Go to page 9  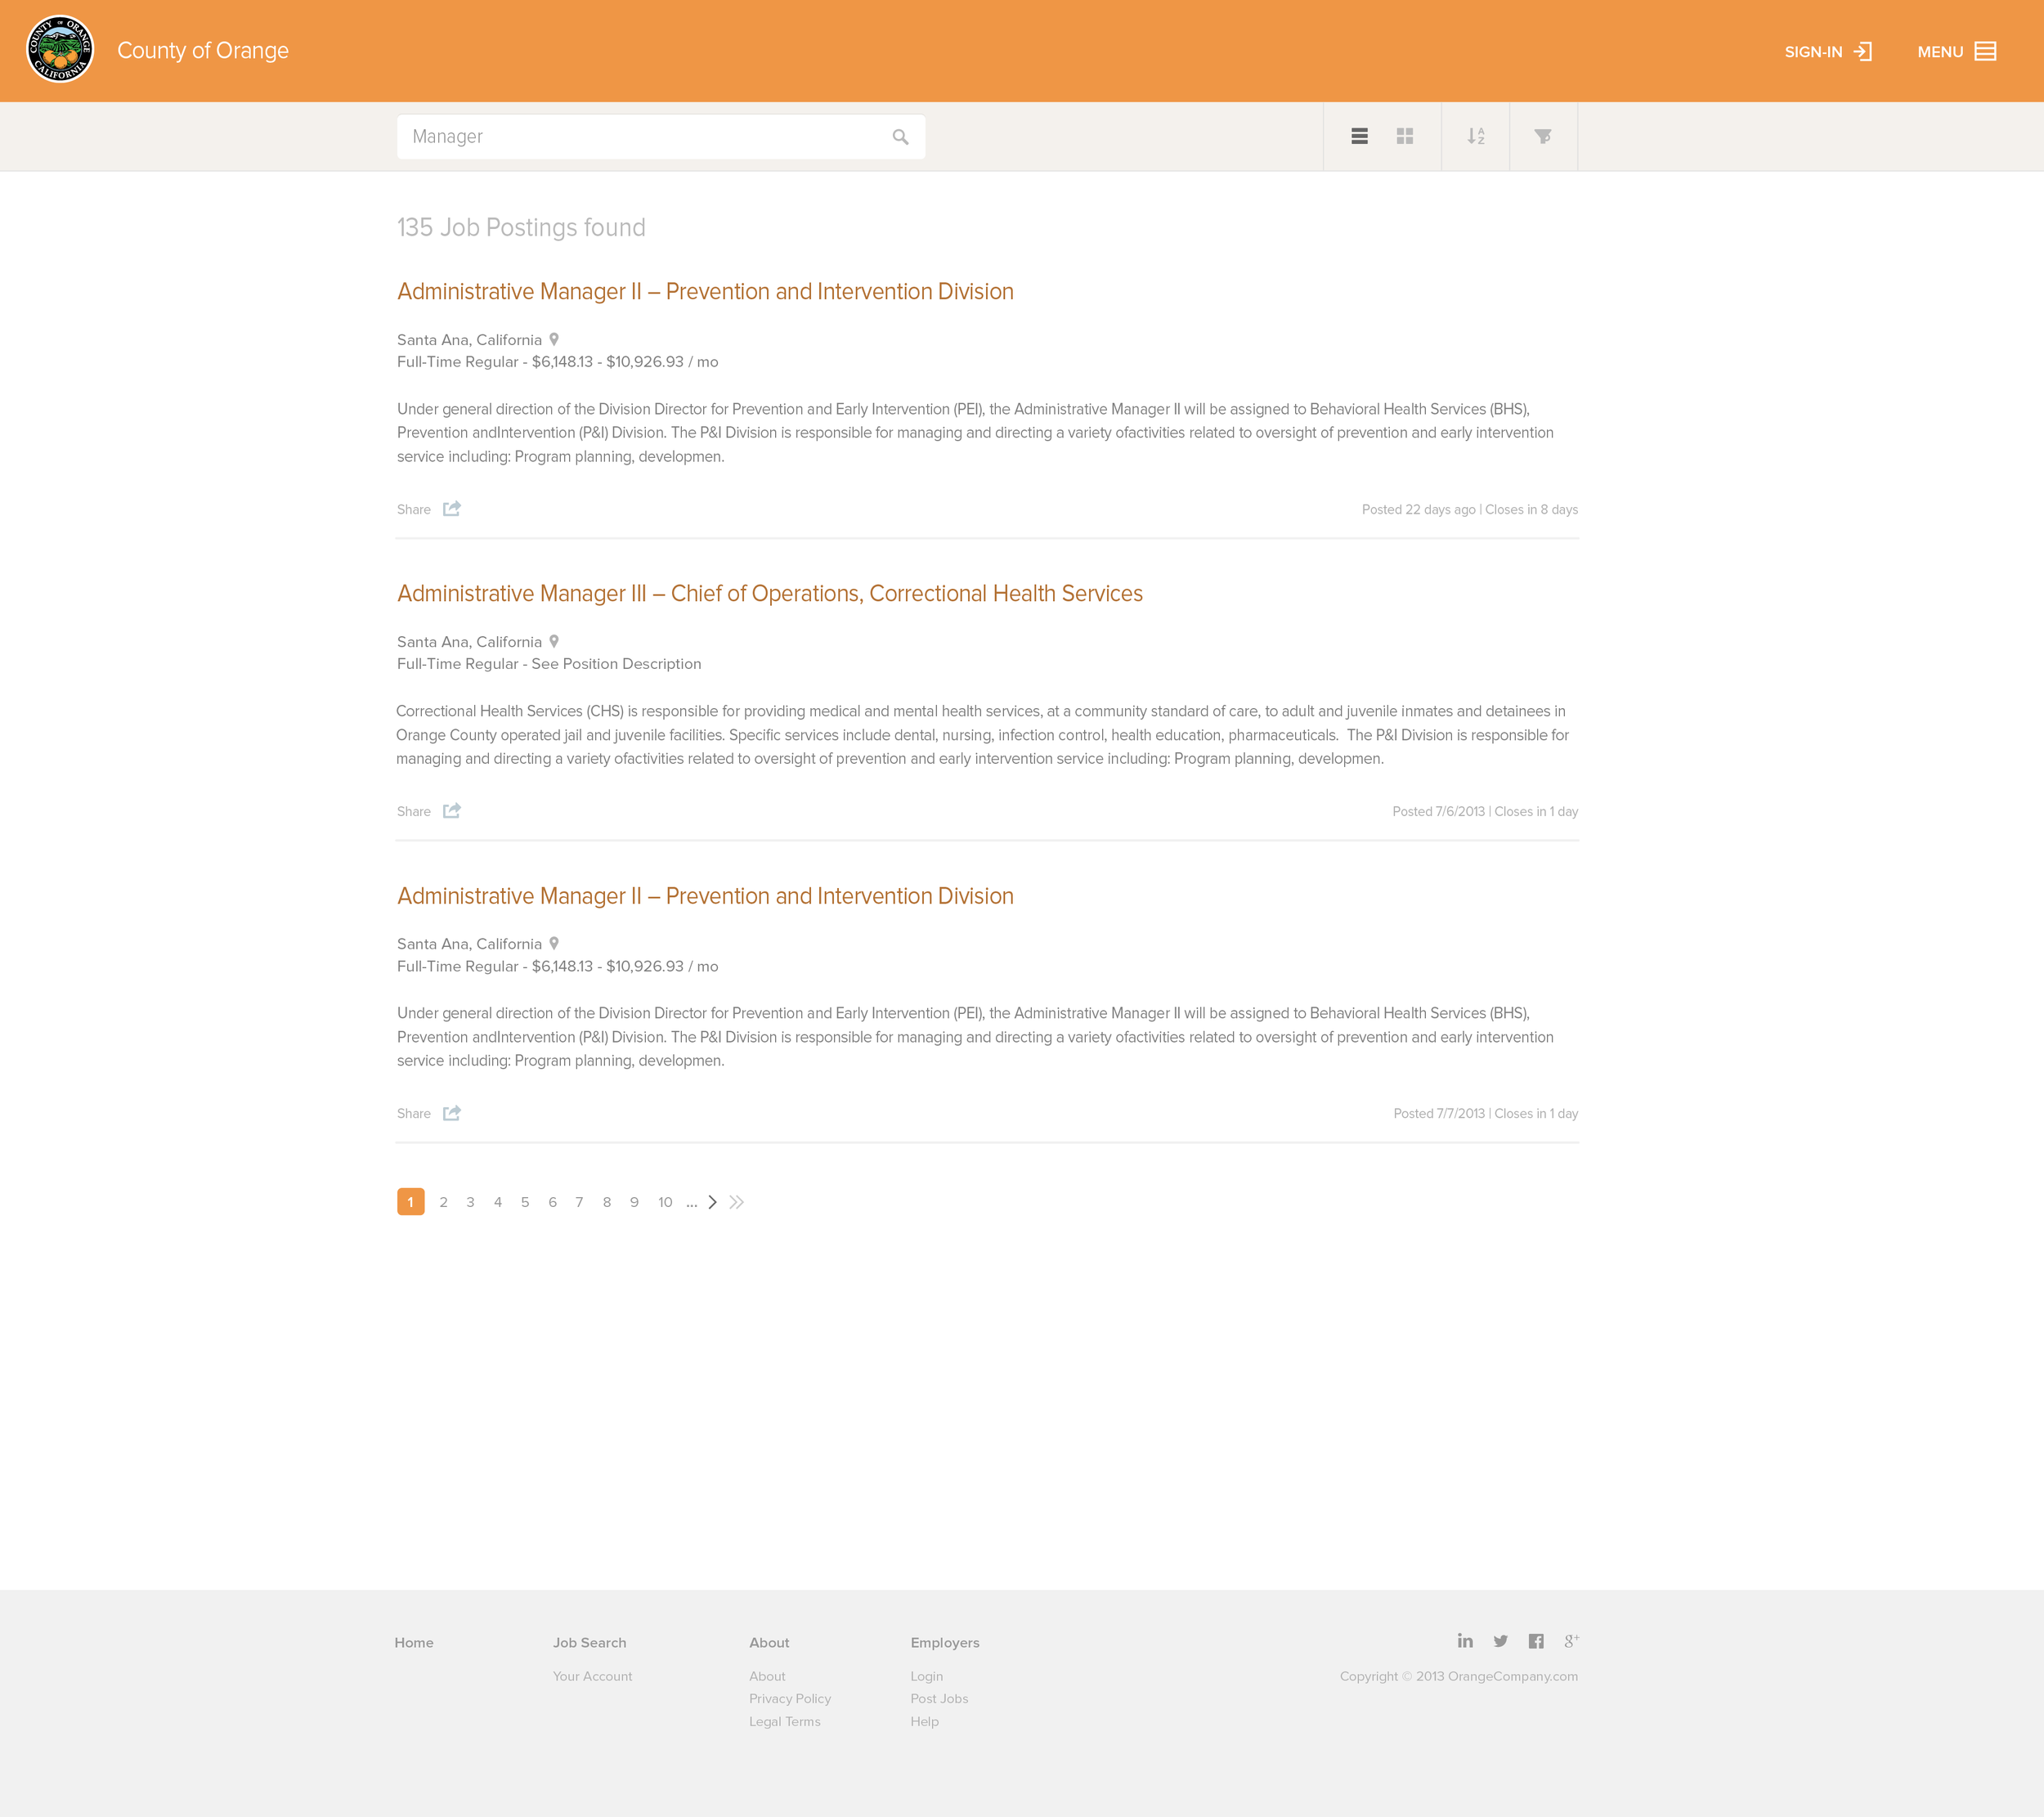pyautogui.click(x=634, y=1202)
